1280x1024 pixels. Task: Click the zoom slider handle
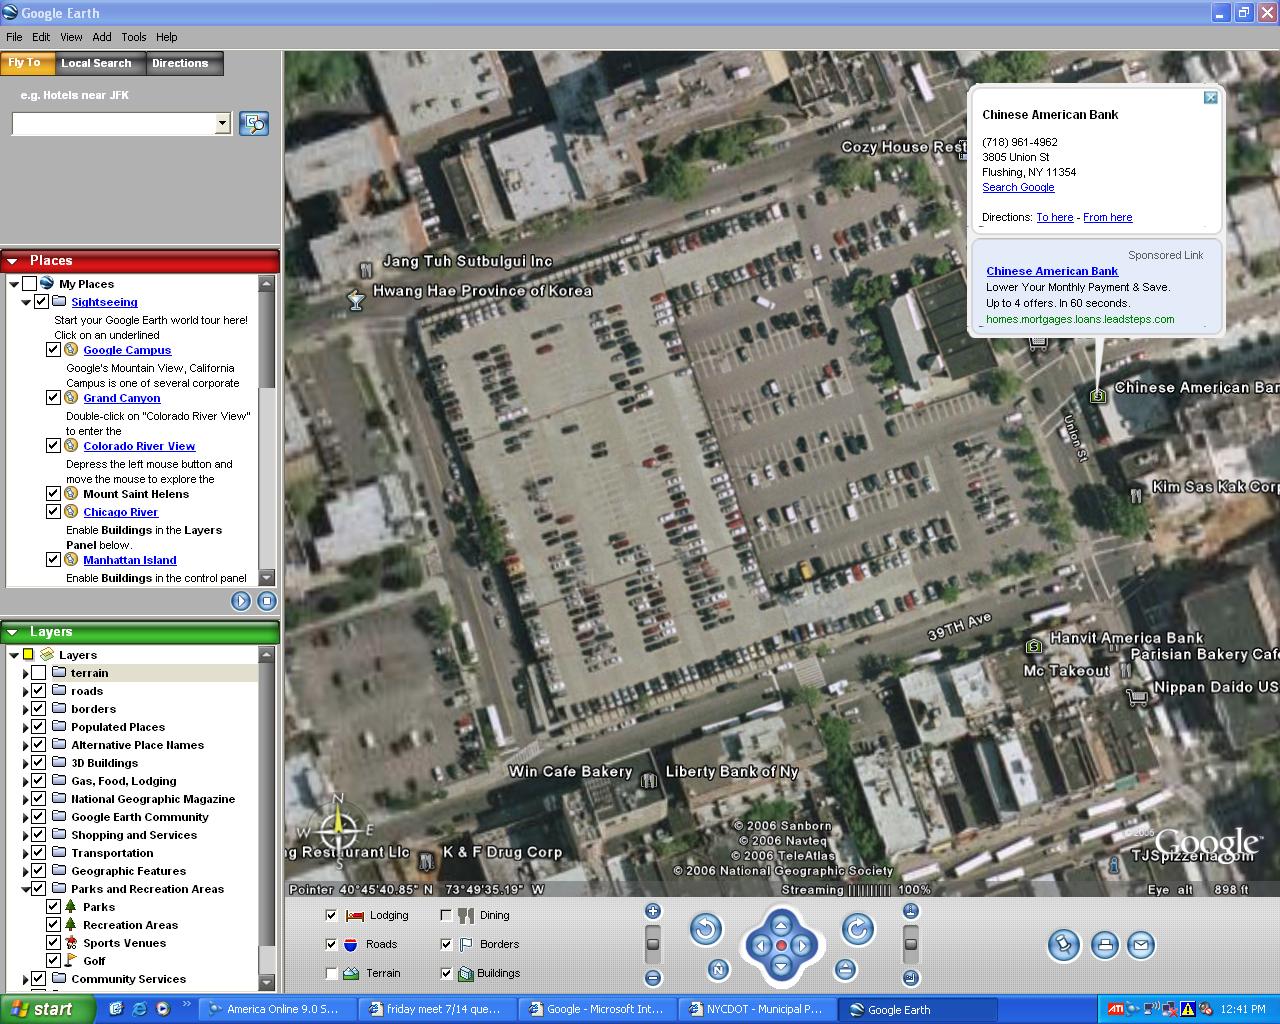tap(653, 944)
